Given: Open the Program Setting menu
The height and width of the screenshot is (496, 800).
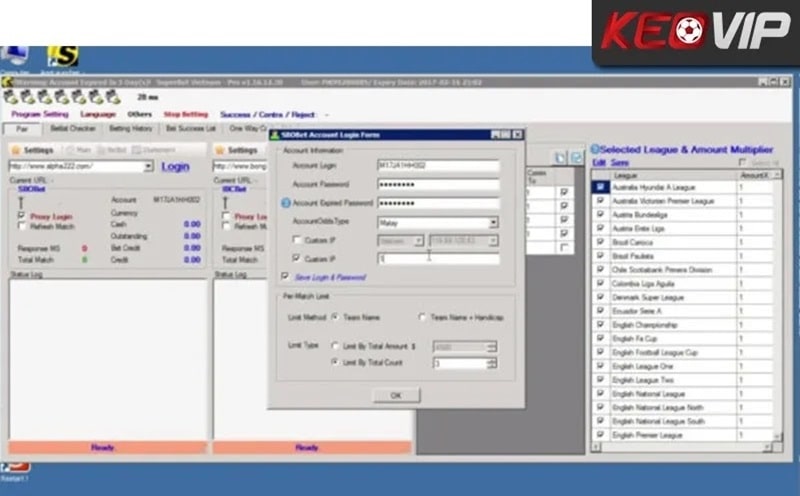Looking at the screenshot, I should click(40, 115).
